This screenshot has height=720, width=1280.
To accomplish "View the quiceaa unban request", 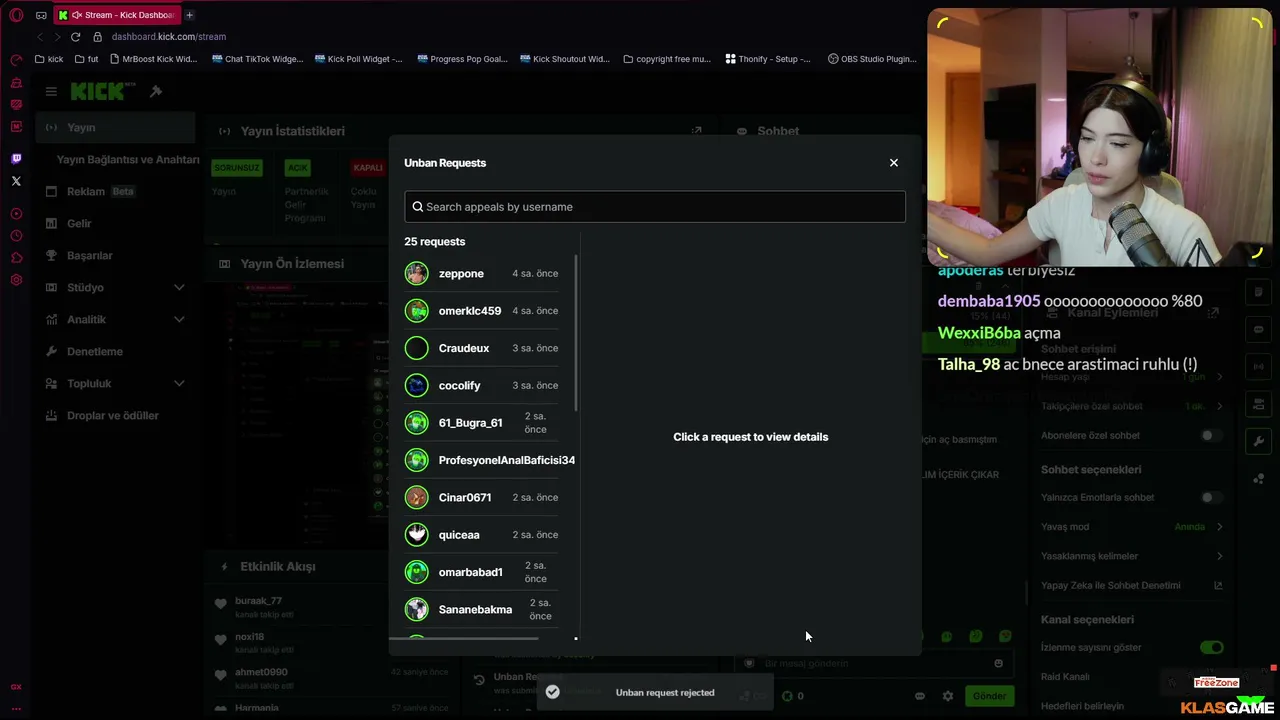I will 482,535.
